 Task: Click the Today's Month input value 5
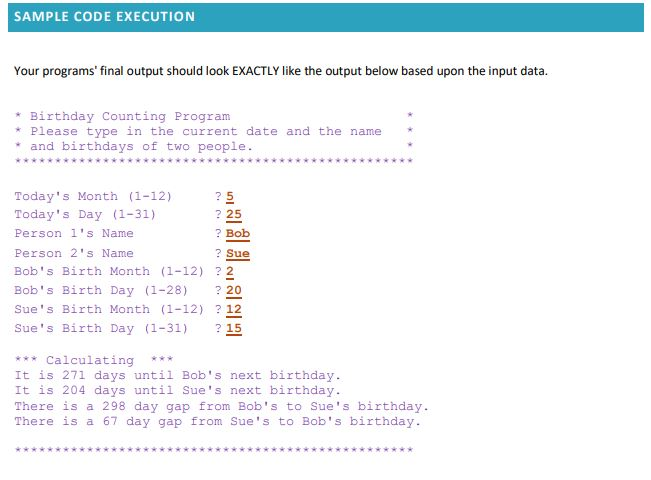pos(230,196)
